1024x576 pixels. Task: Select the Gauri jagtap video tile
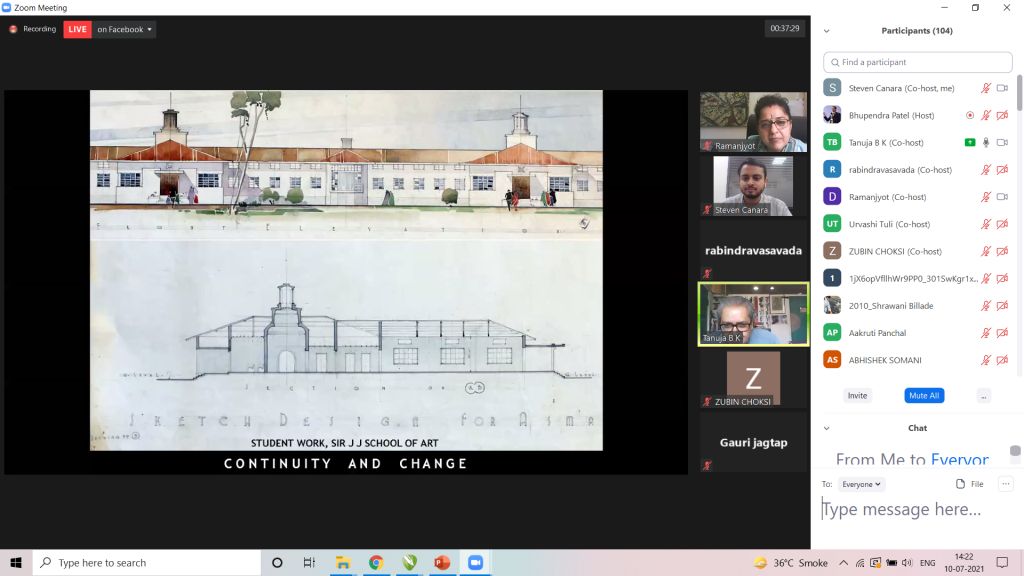[754, 442]
